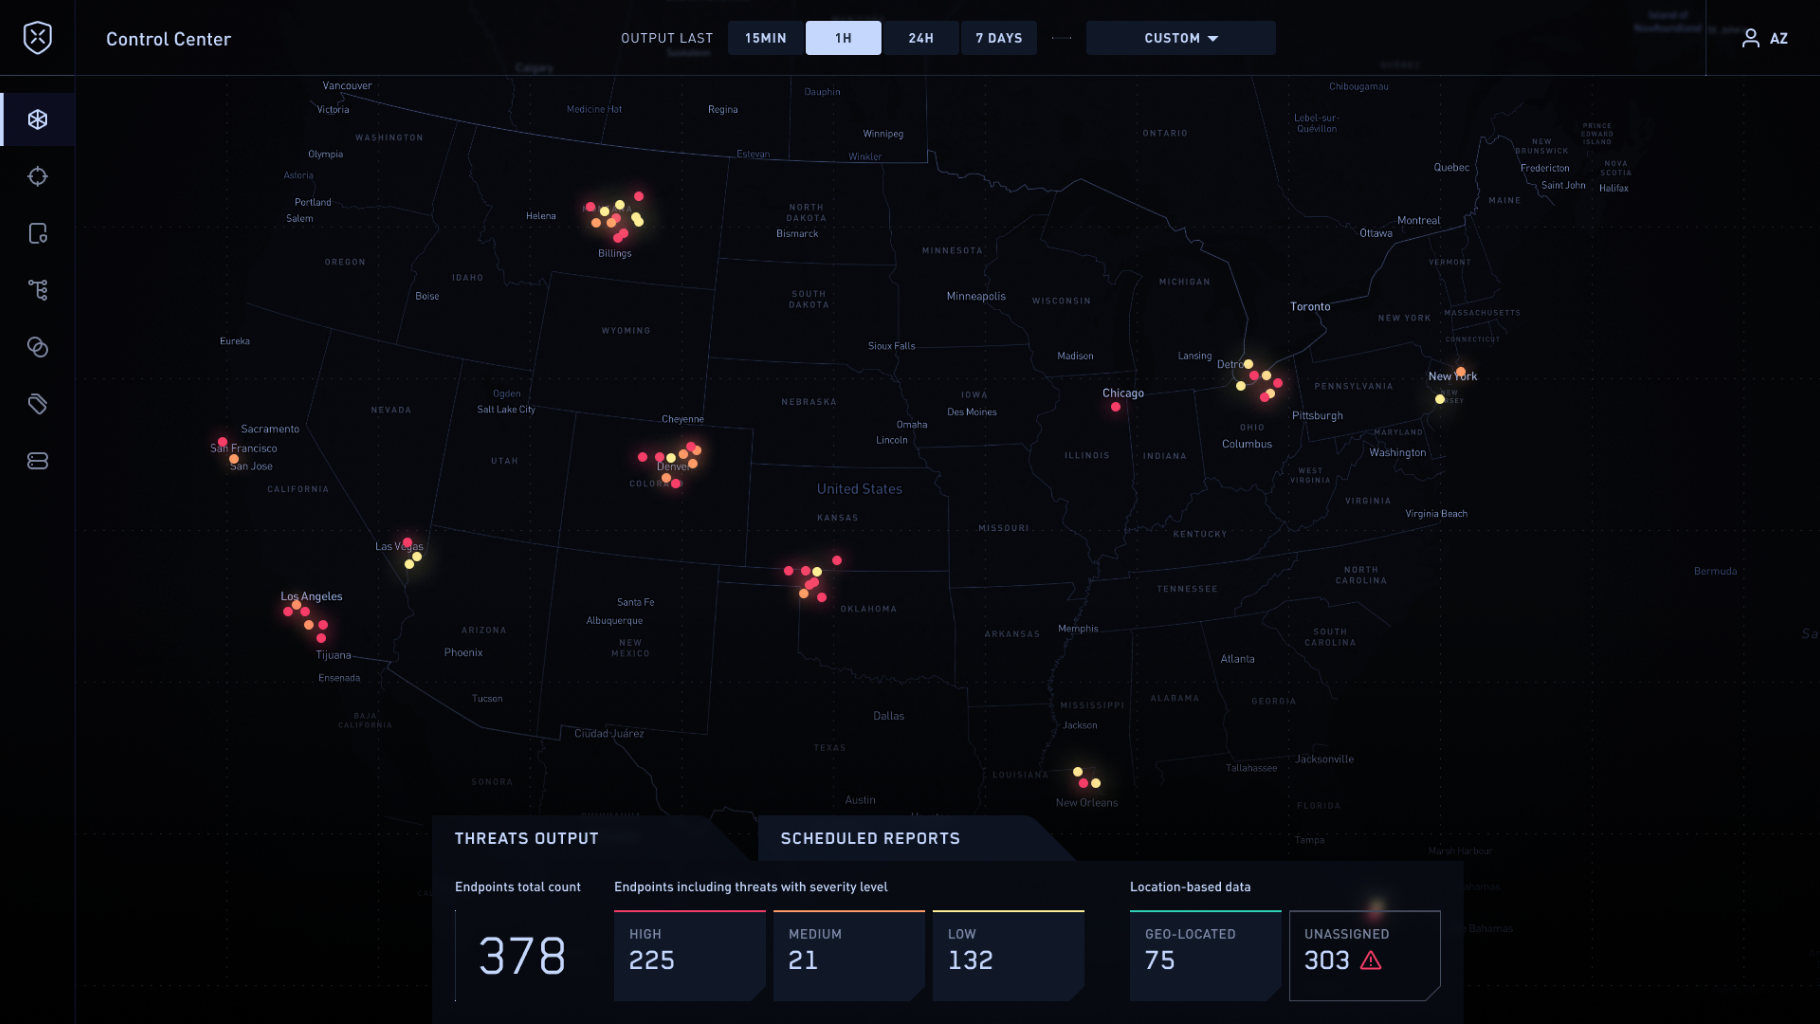Screen dimensions: 1820x1024
Task: Select the 1H time range
Action: click(x=843, y=38)
